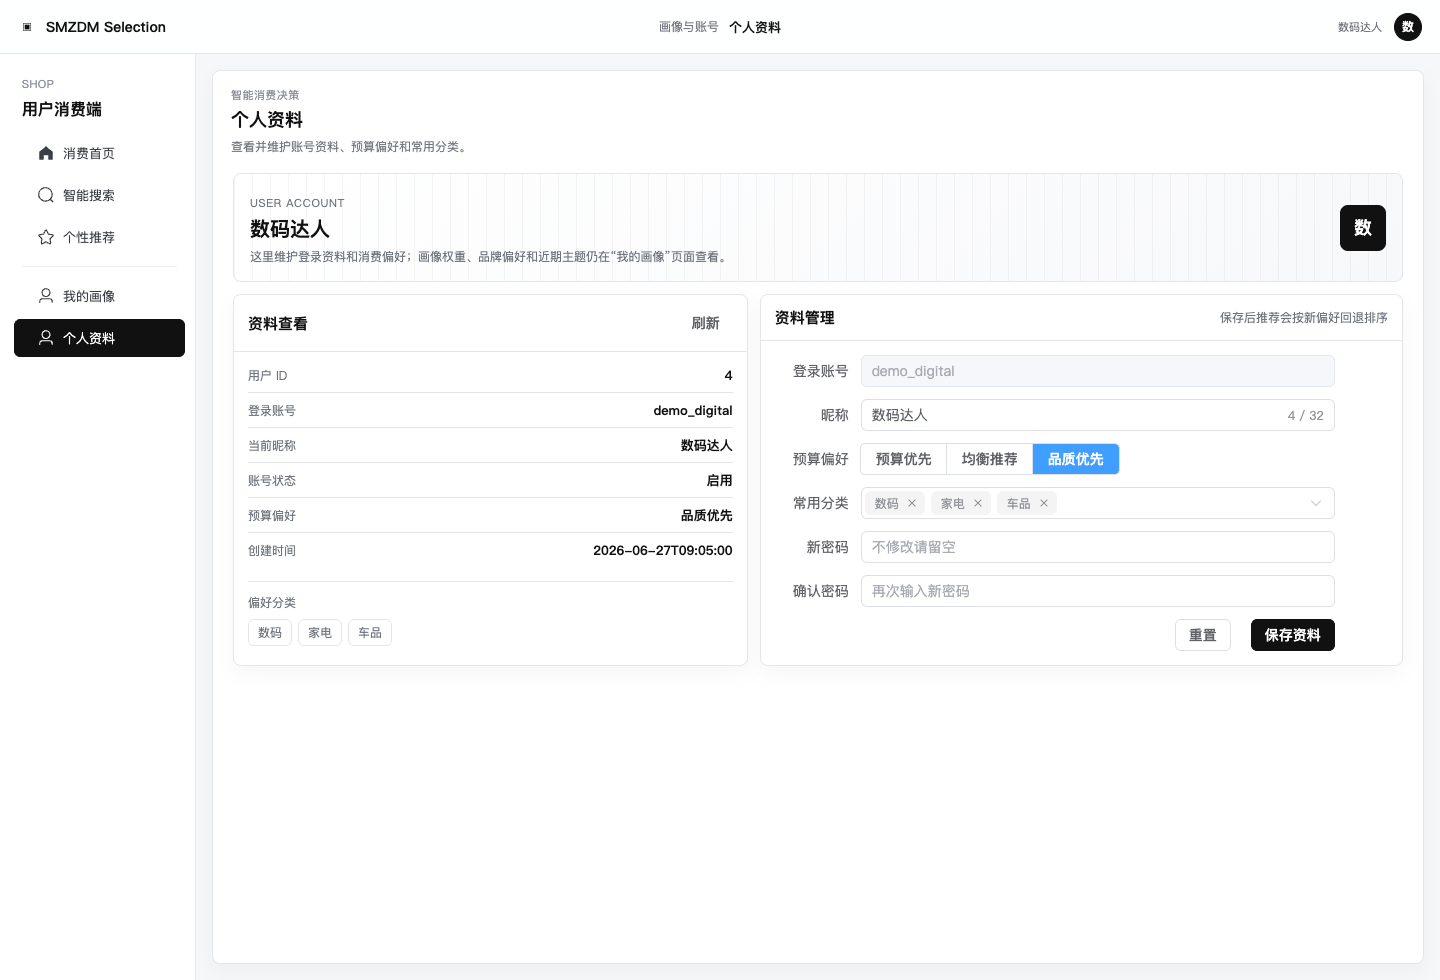Image resolution: width=1440 pixels, height=980 pixels.
Task: Click the 创建时间 value 2026-06-27T09:05:00
Action: click(x=663, y=551)
